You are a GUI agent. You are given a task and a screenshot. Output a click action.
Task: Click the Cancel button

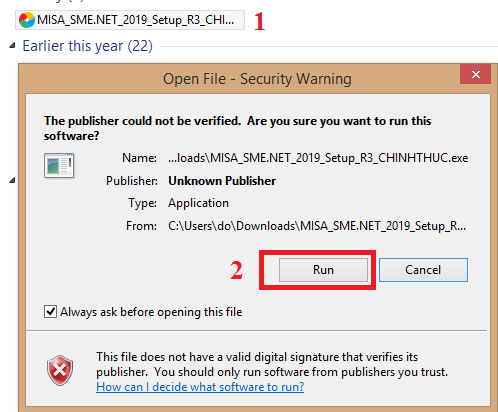[x=423, y=270]
